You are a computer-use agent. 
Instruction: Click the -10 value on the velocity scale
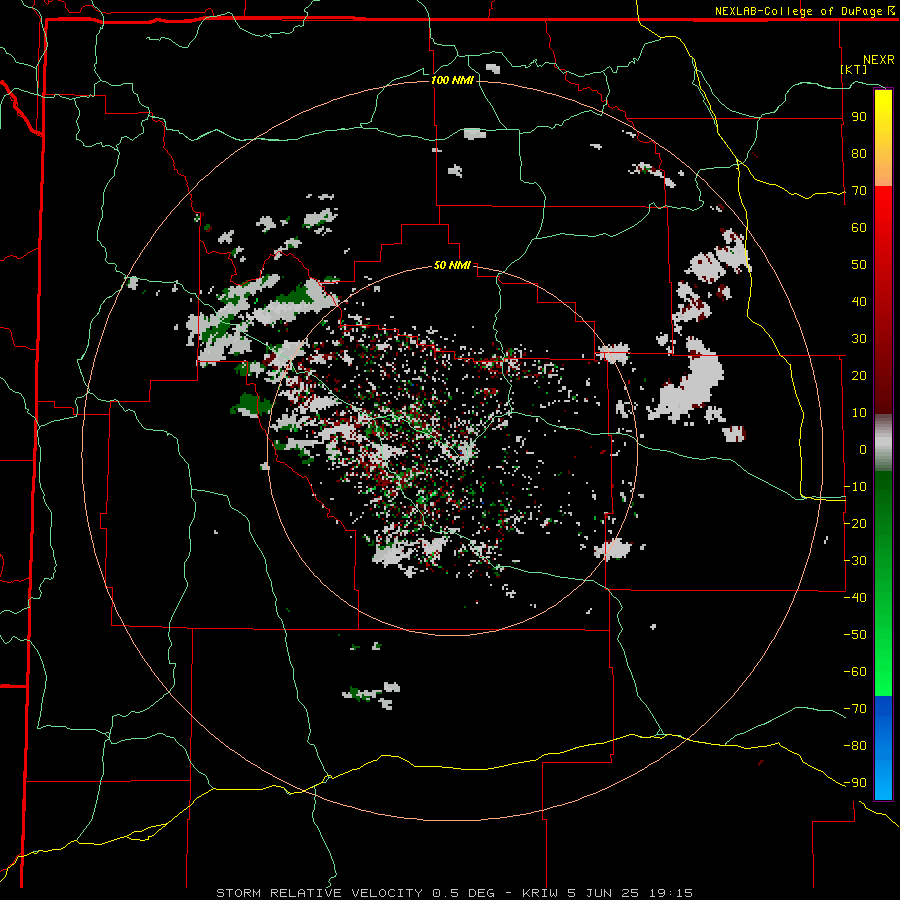click(x=855, y=487)
